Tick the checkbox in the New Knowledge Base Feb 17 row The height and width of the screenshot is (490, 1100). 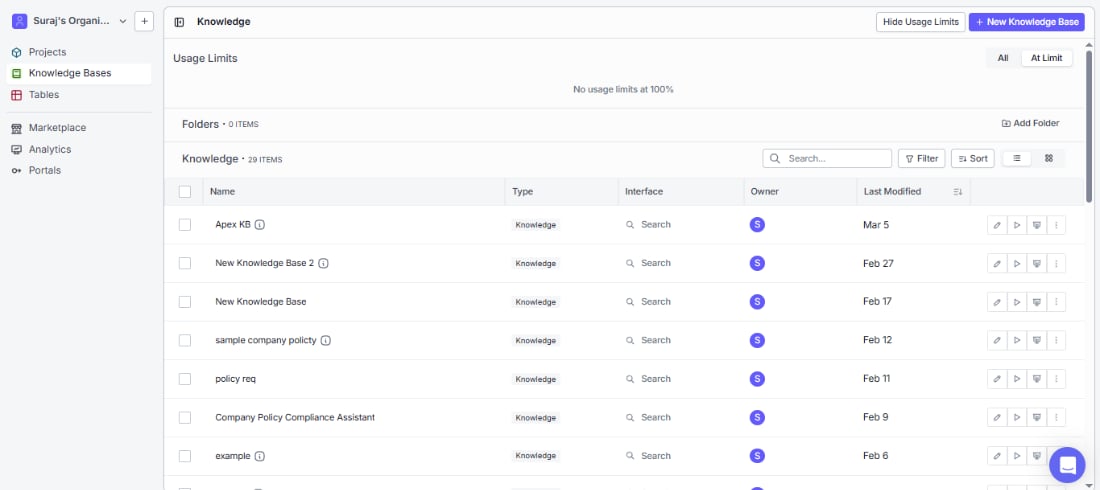185,302
